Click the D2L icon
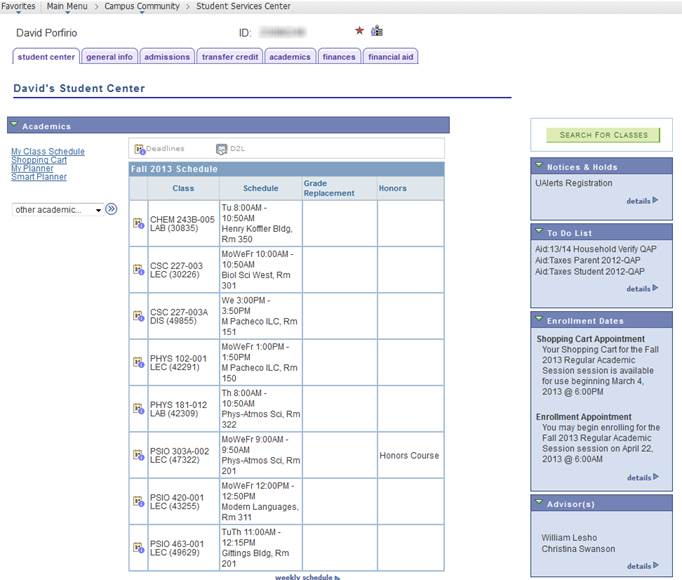This screenshot has height=580, width=682. pos(221,149)
